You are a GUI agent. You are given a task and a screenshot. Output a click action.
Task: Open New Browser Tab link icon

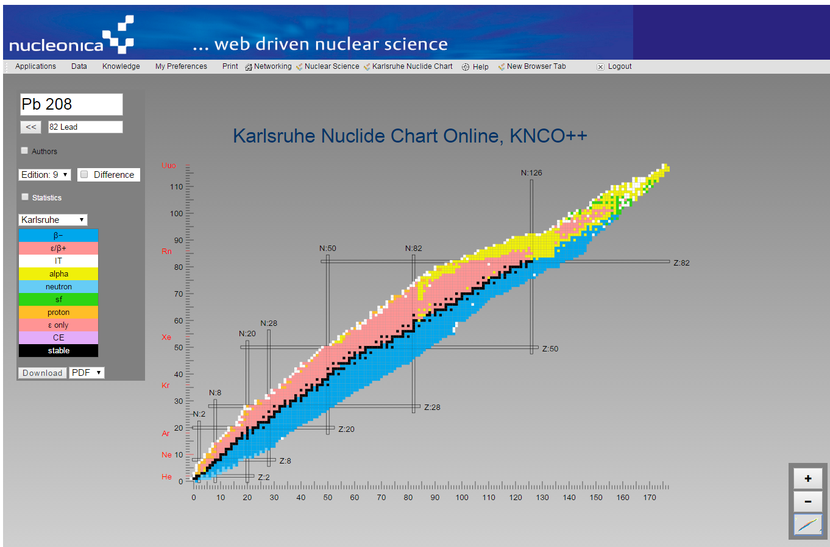coord(501,67)
